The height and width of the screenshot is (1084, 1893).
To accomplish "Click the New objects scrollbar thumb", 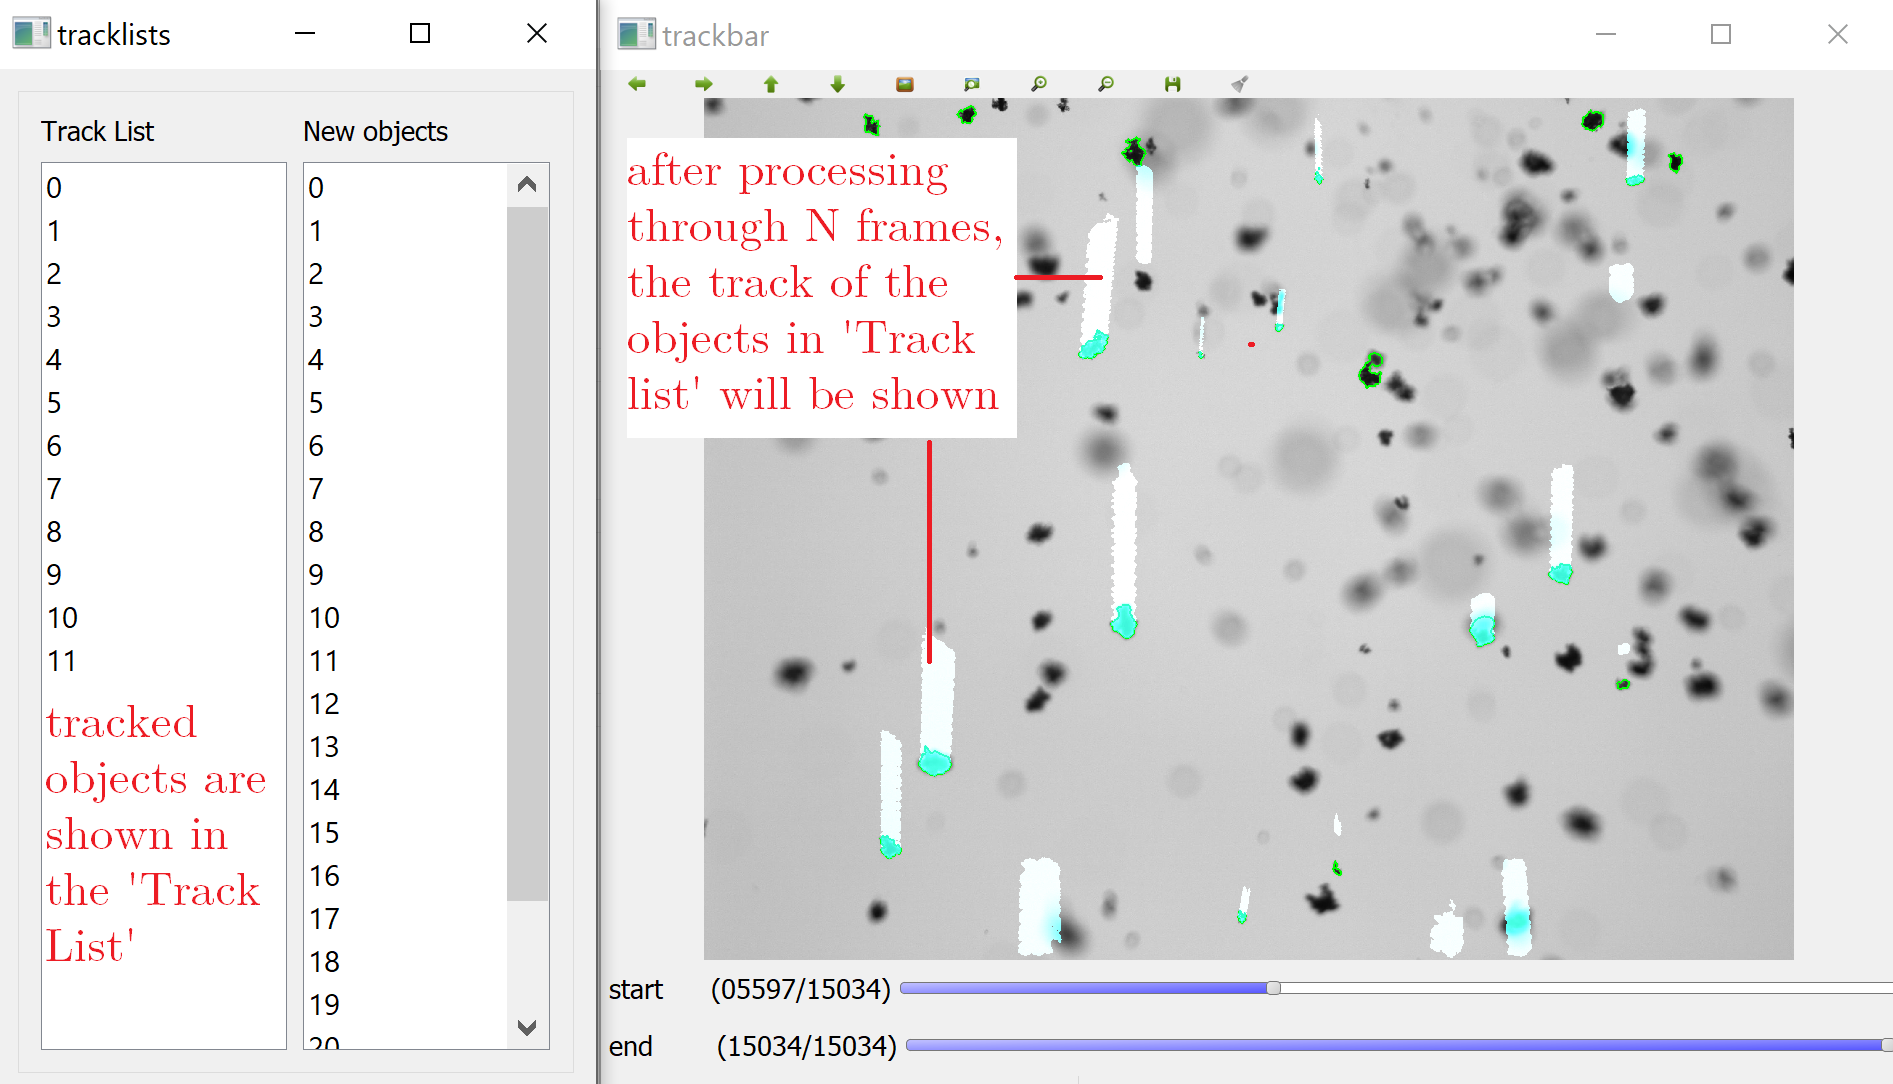I will coord(527,553).
